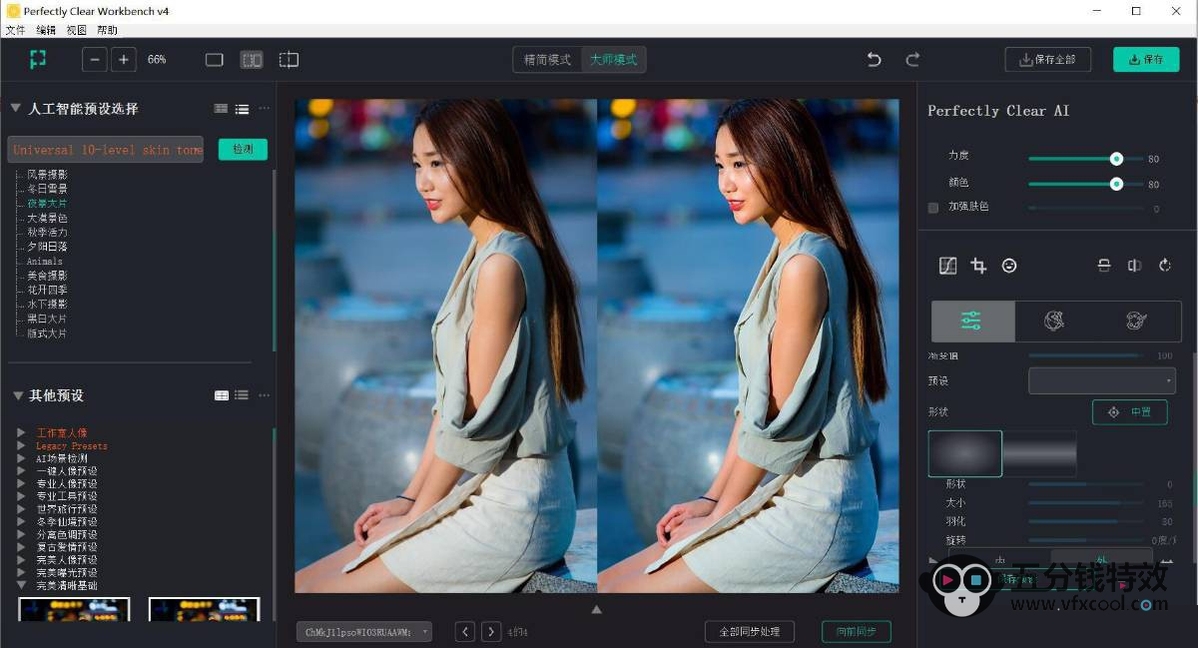This screenshot has height=648, width=1198.
Task: Click the Universal 10-level skin tone field
Action: 105,150
